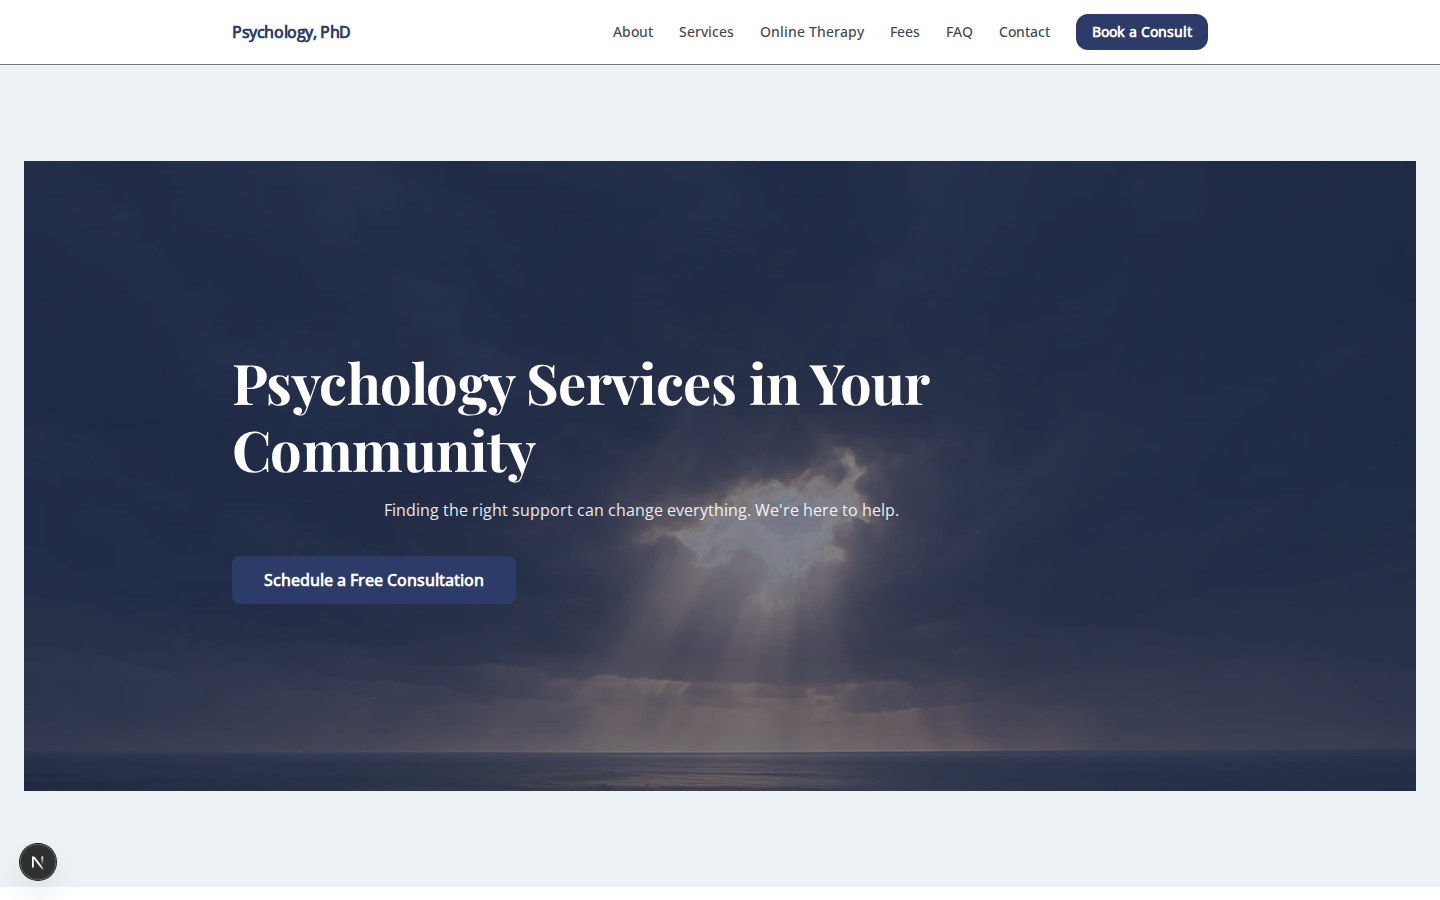Click the gray area below the hero banner

pos(720,838)
